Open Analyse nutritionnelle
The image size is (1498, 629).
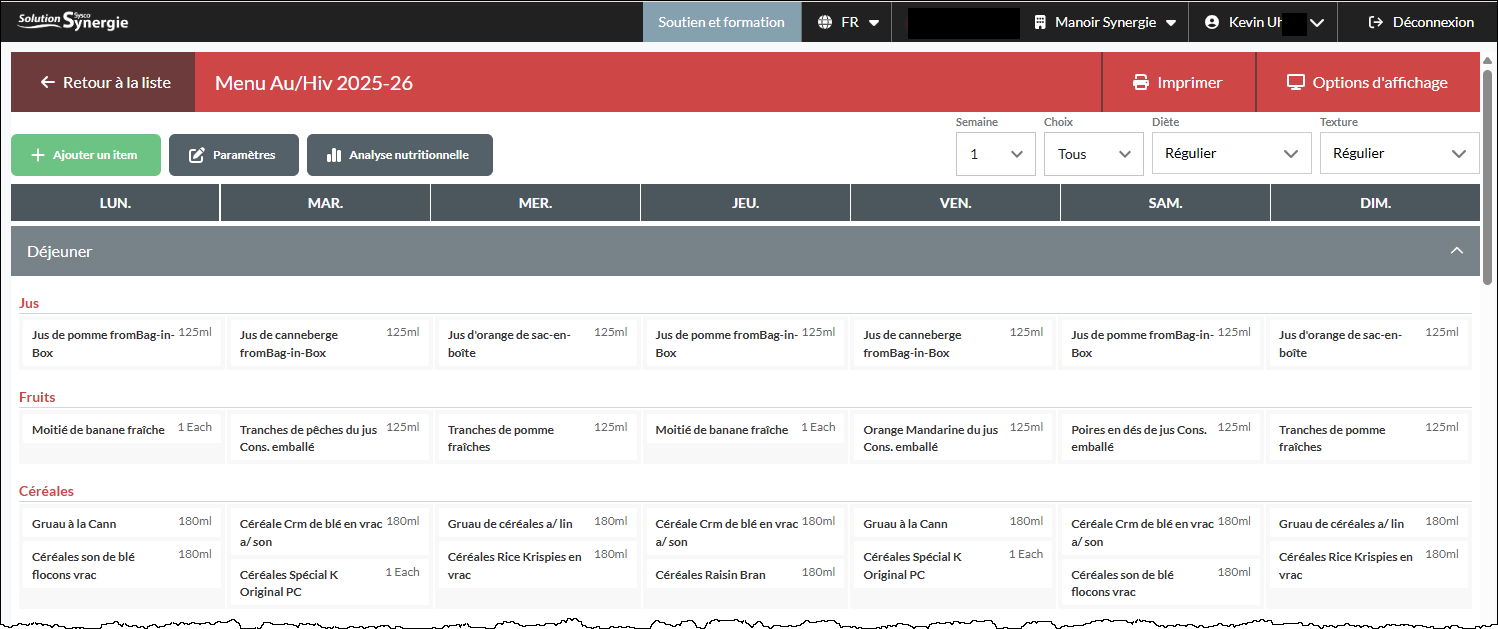400,155
